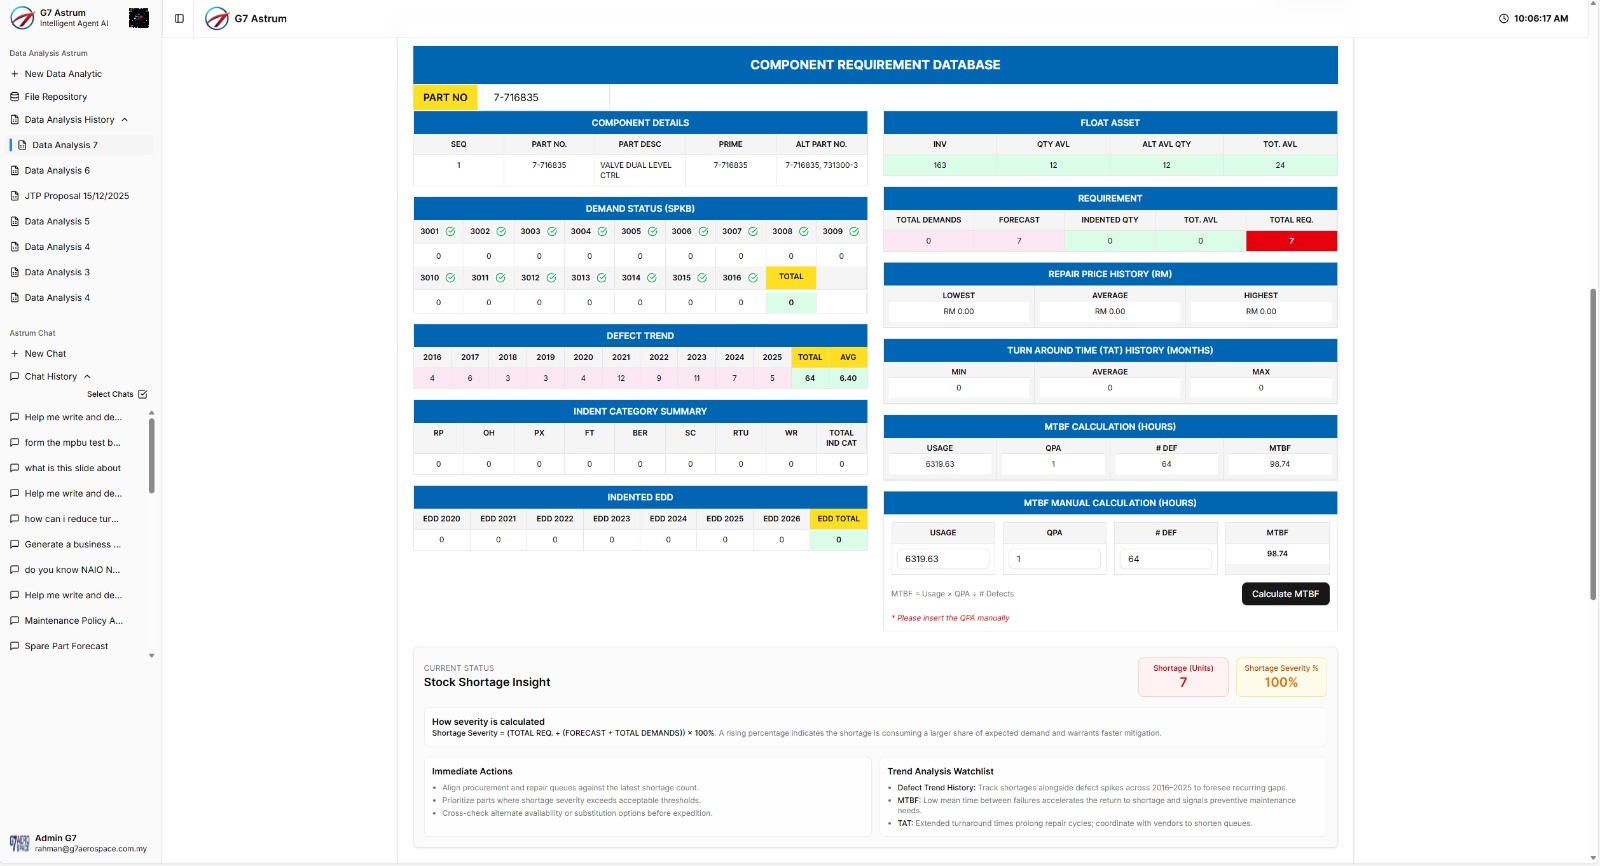This screenshot has width=1600, height=866.
Task: Toggle the sidebar panel icon
Action: point(179,18)
